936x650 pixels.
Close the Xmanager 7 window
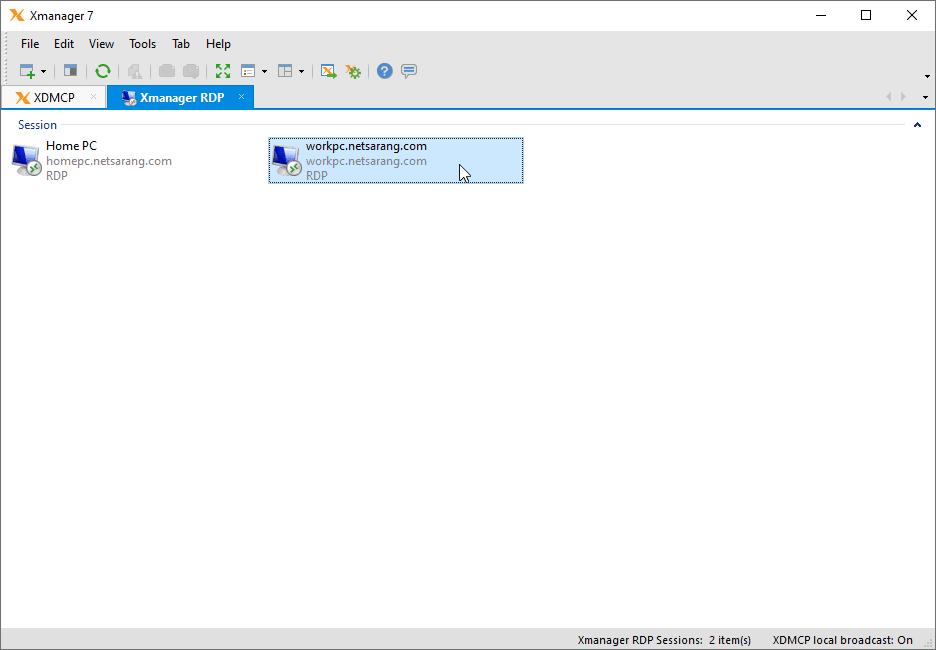912,16
